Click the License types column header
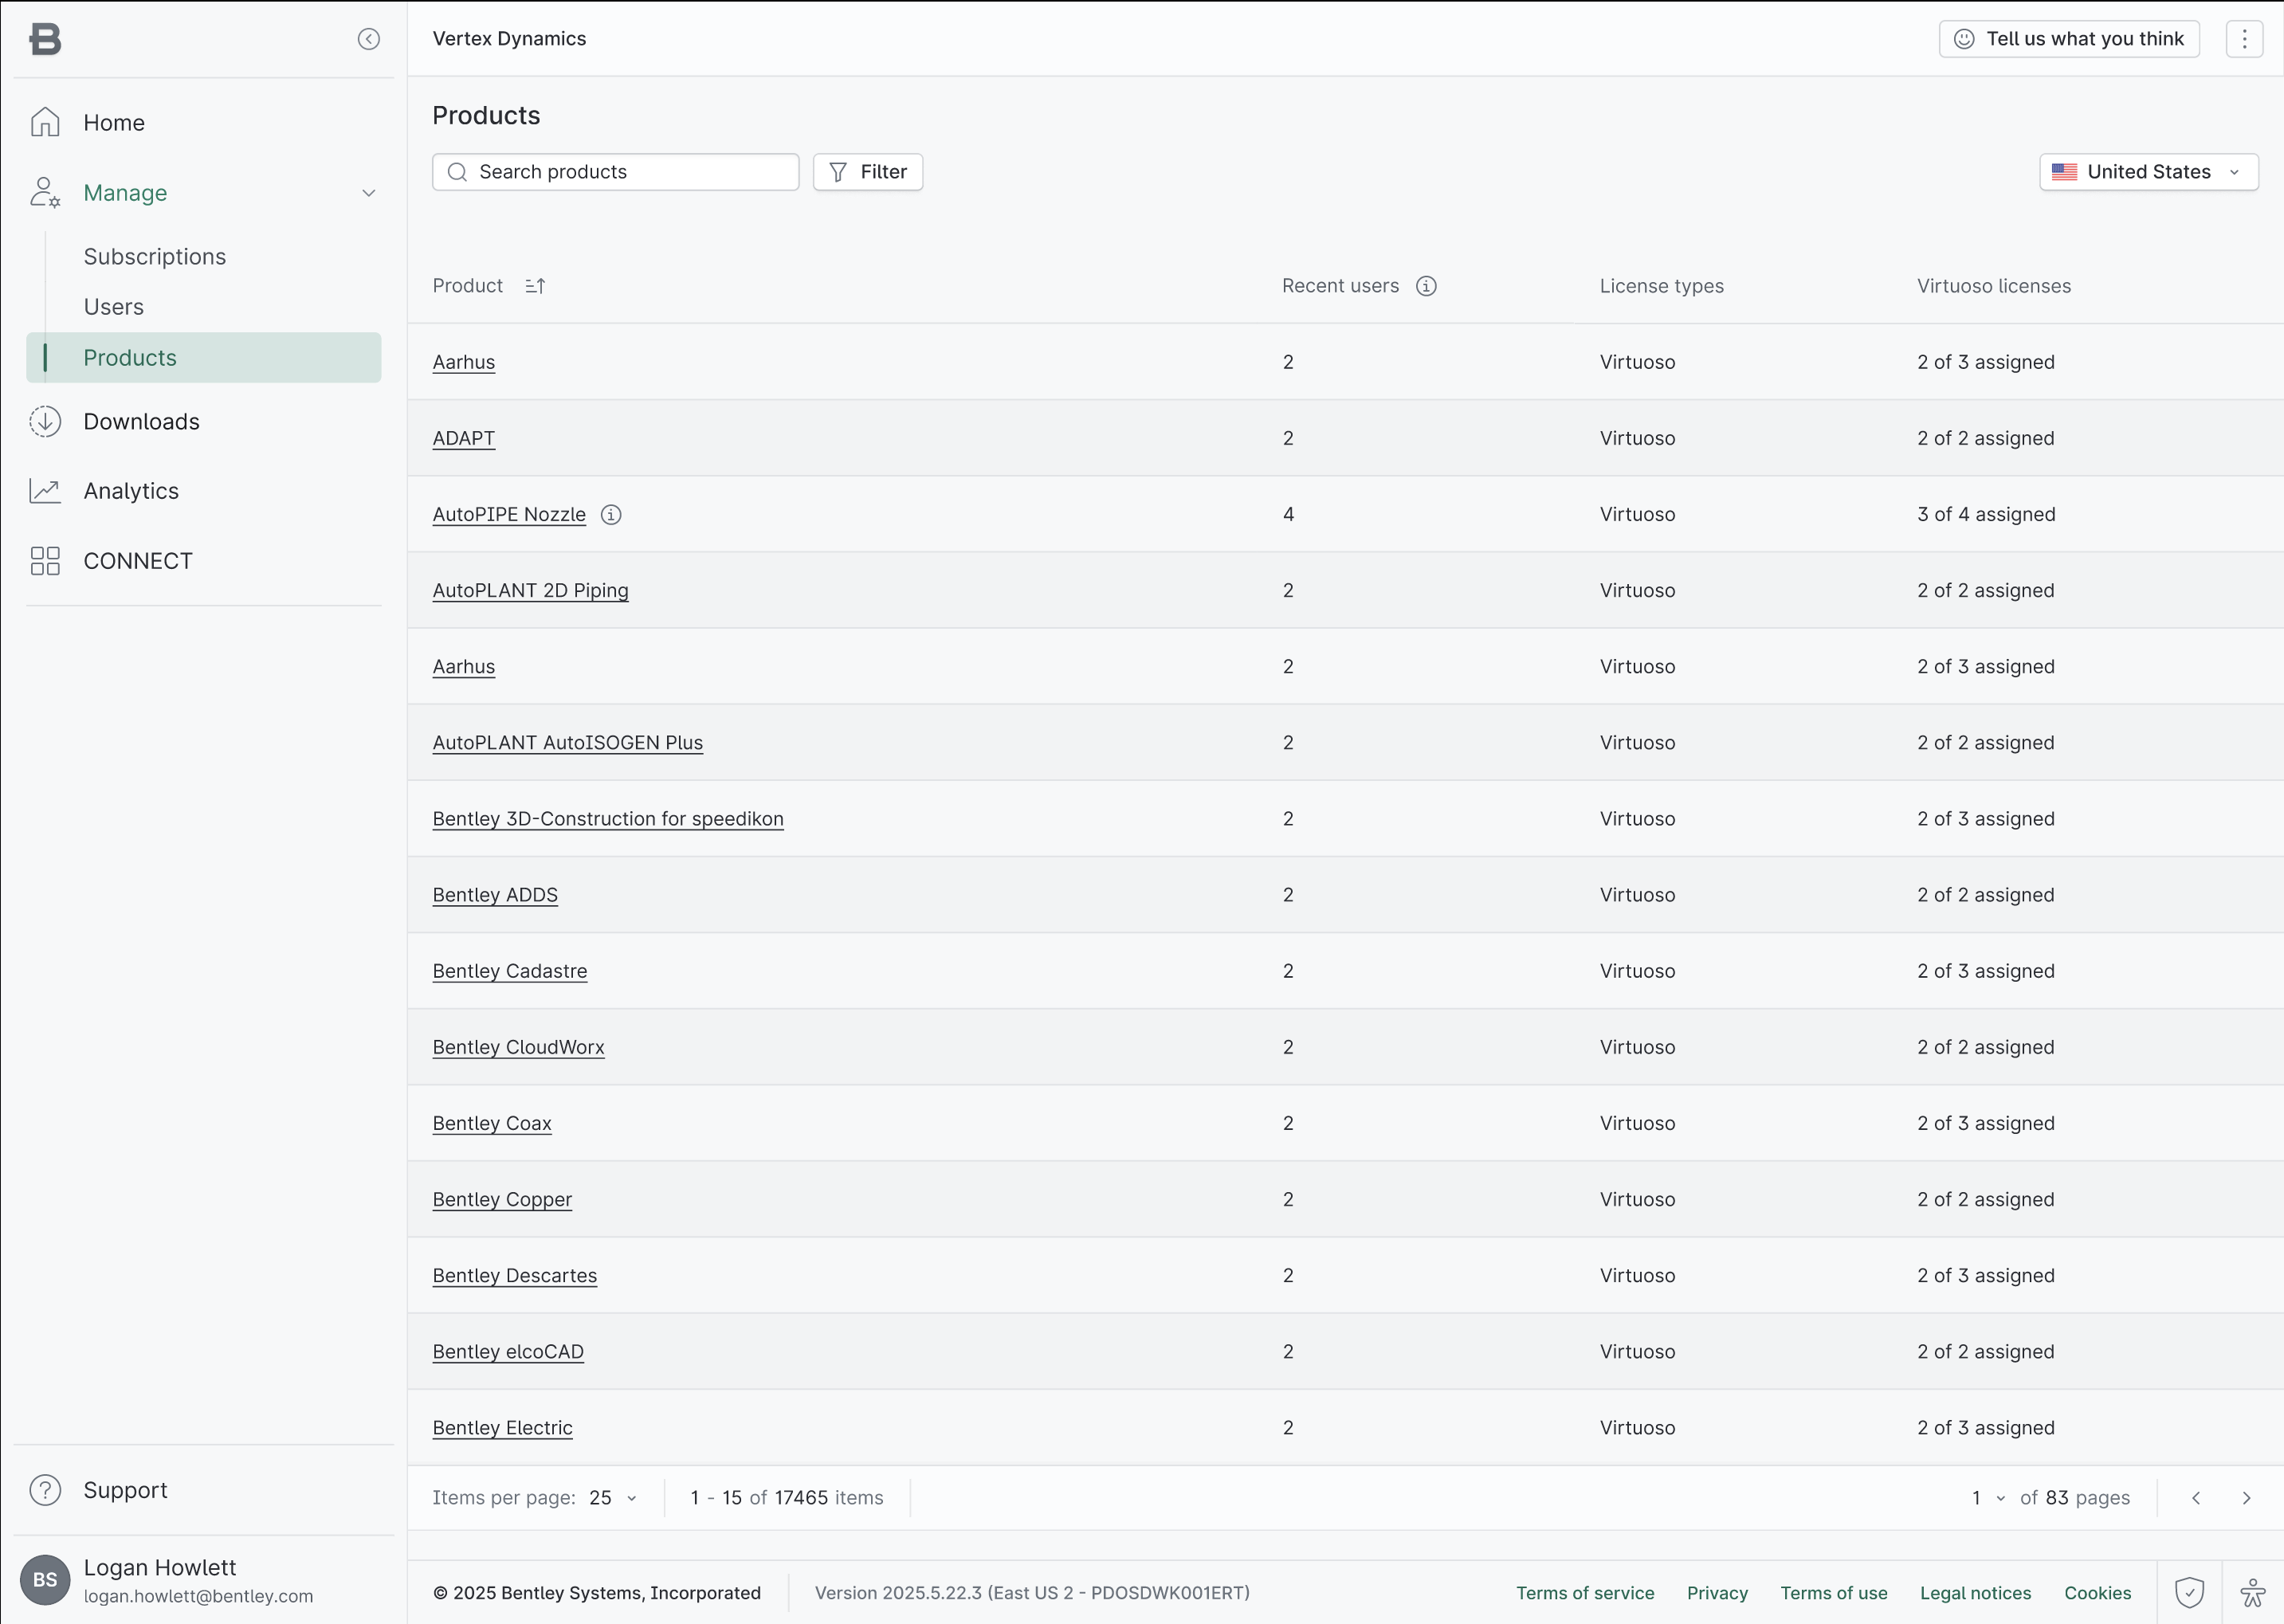The width and height of the screenshot is (2284, 1624). (x=1661, y=286)
